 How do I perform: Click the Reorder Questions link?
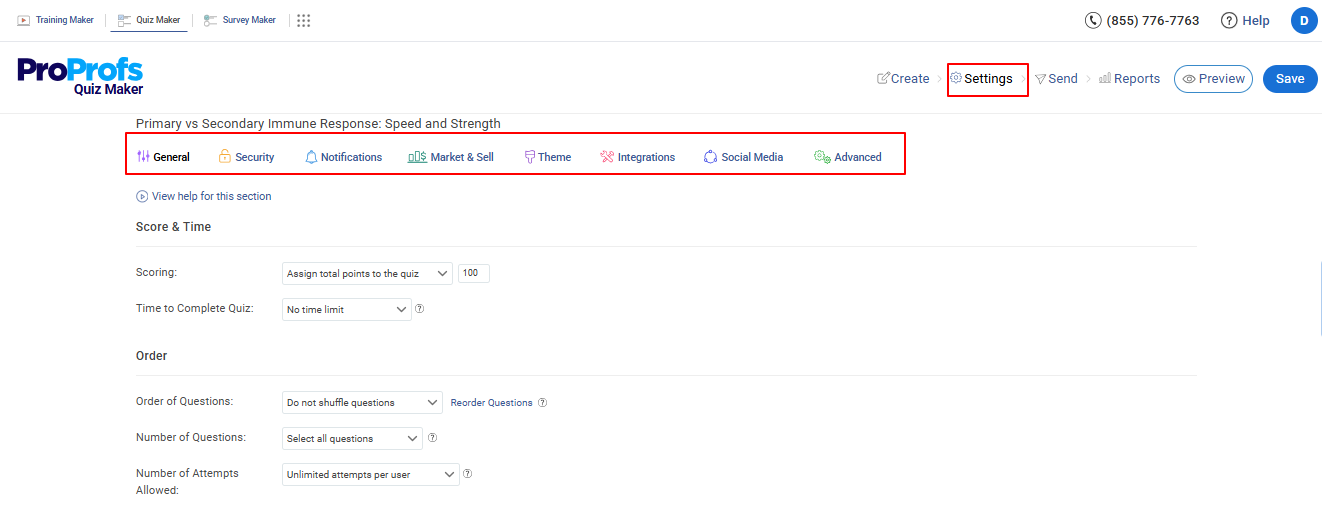pos(491,403)
